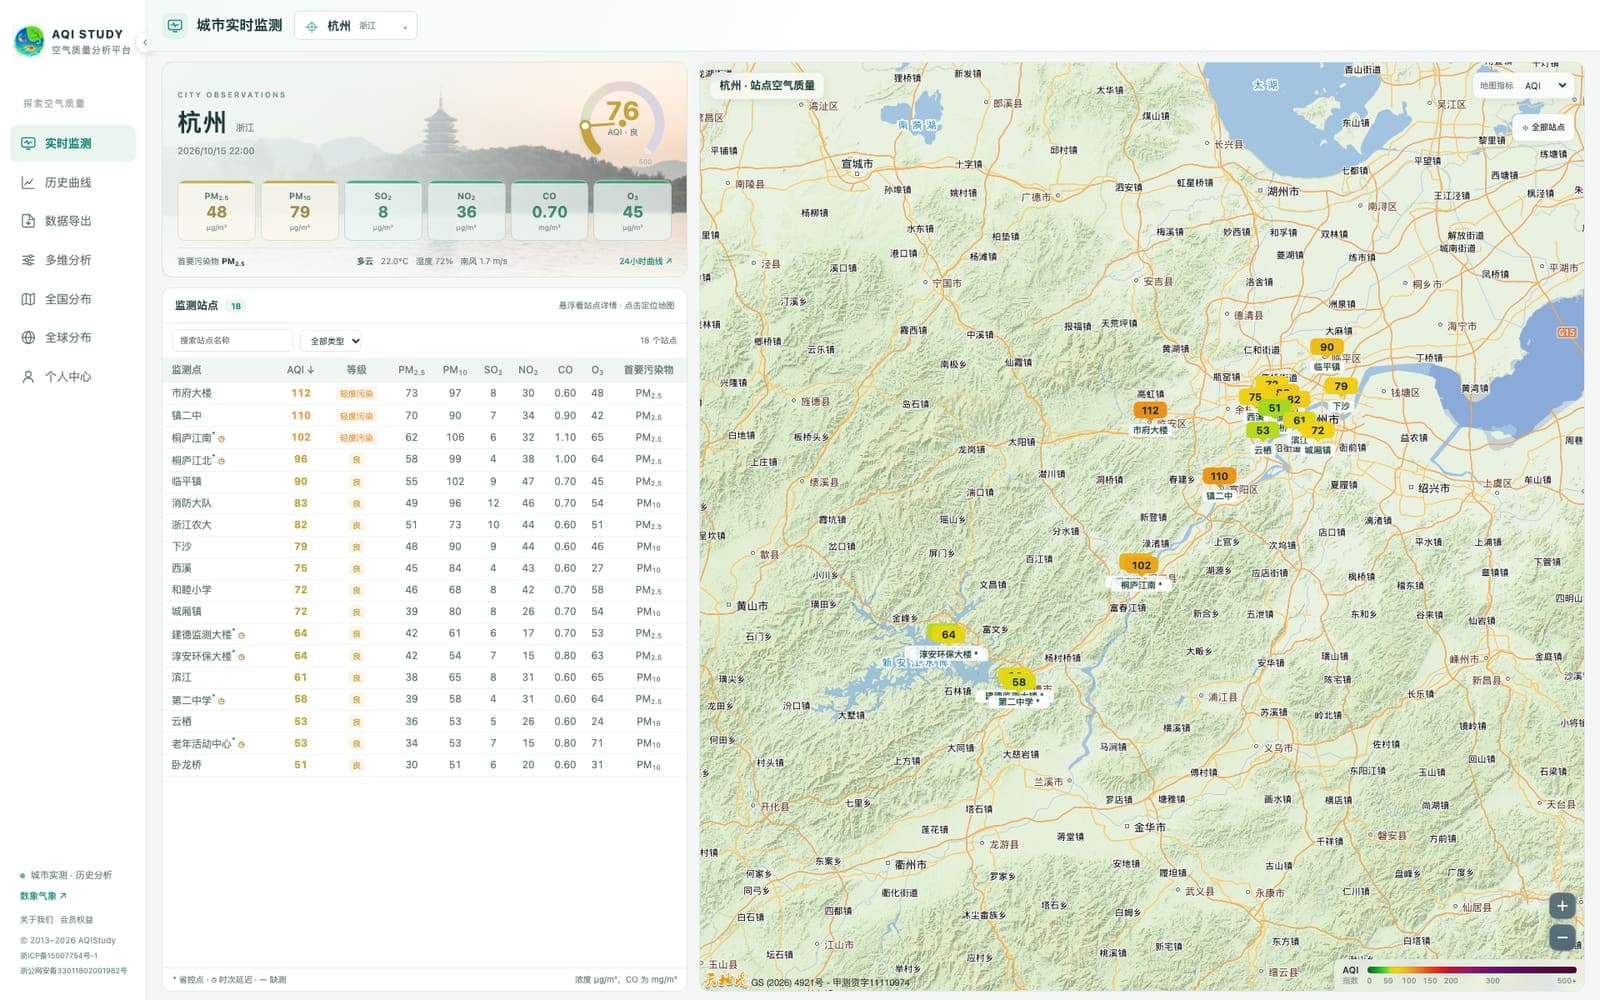Click the PM2.5 column header
The height and width of the screenshot is (1000, 1600).
411,370
